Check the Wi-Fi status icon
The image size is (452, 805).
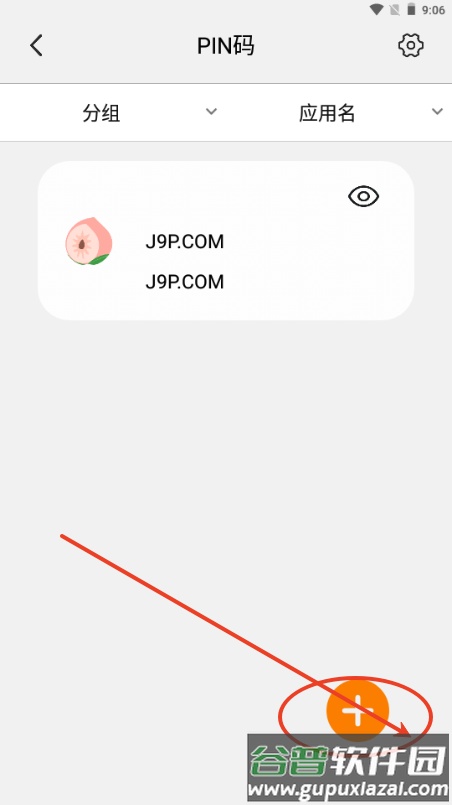tap(376, 9)
